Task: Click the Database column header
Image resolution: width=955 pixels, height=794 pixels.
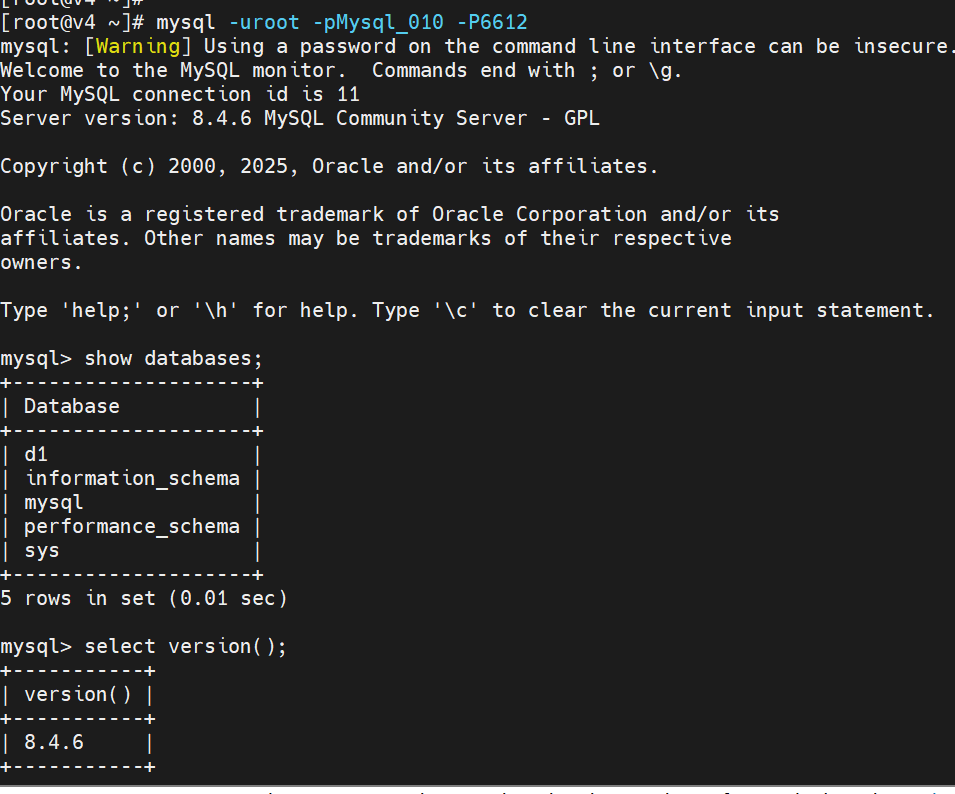Action: (71, 406)
